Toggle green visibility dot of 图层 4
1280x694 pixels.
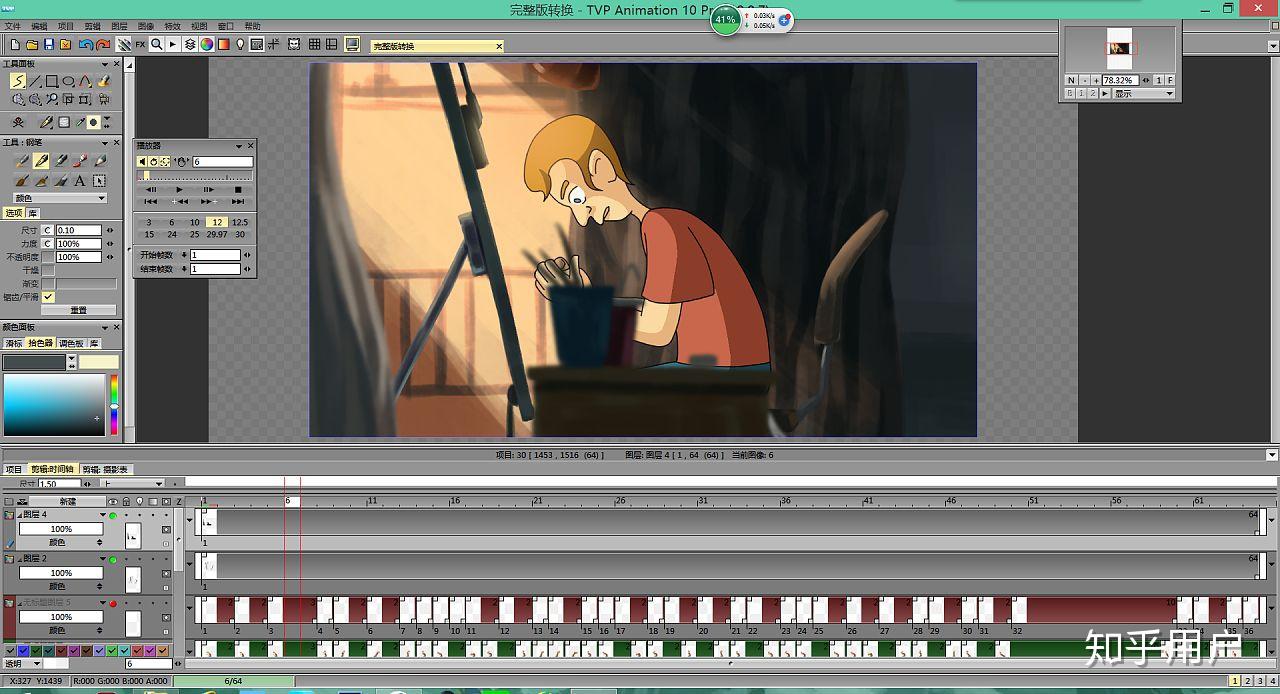[x=113, y=516]
